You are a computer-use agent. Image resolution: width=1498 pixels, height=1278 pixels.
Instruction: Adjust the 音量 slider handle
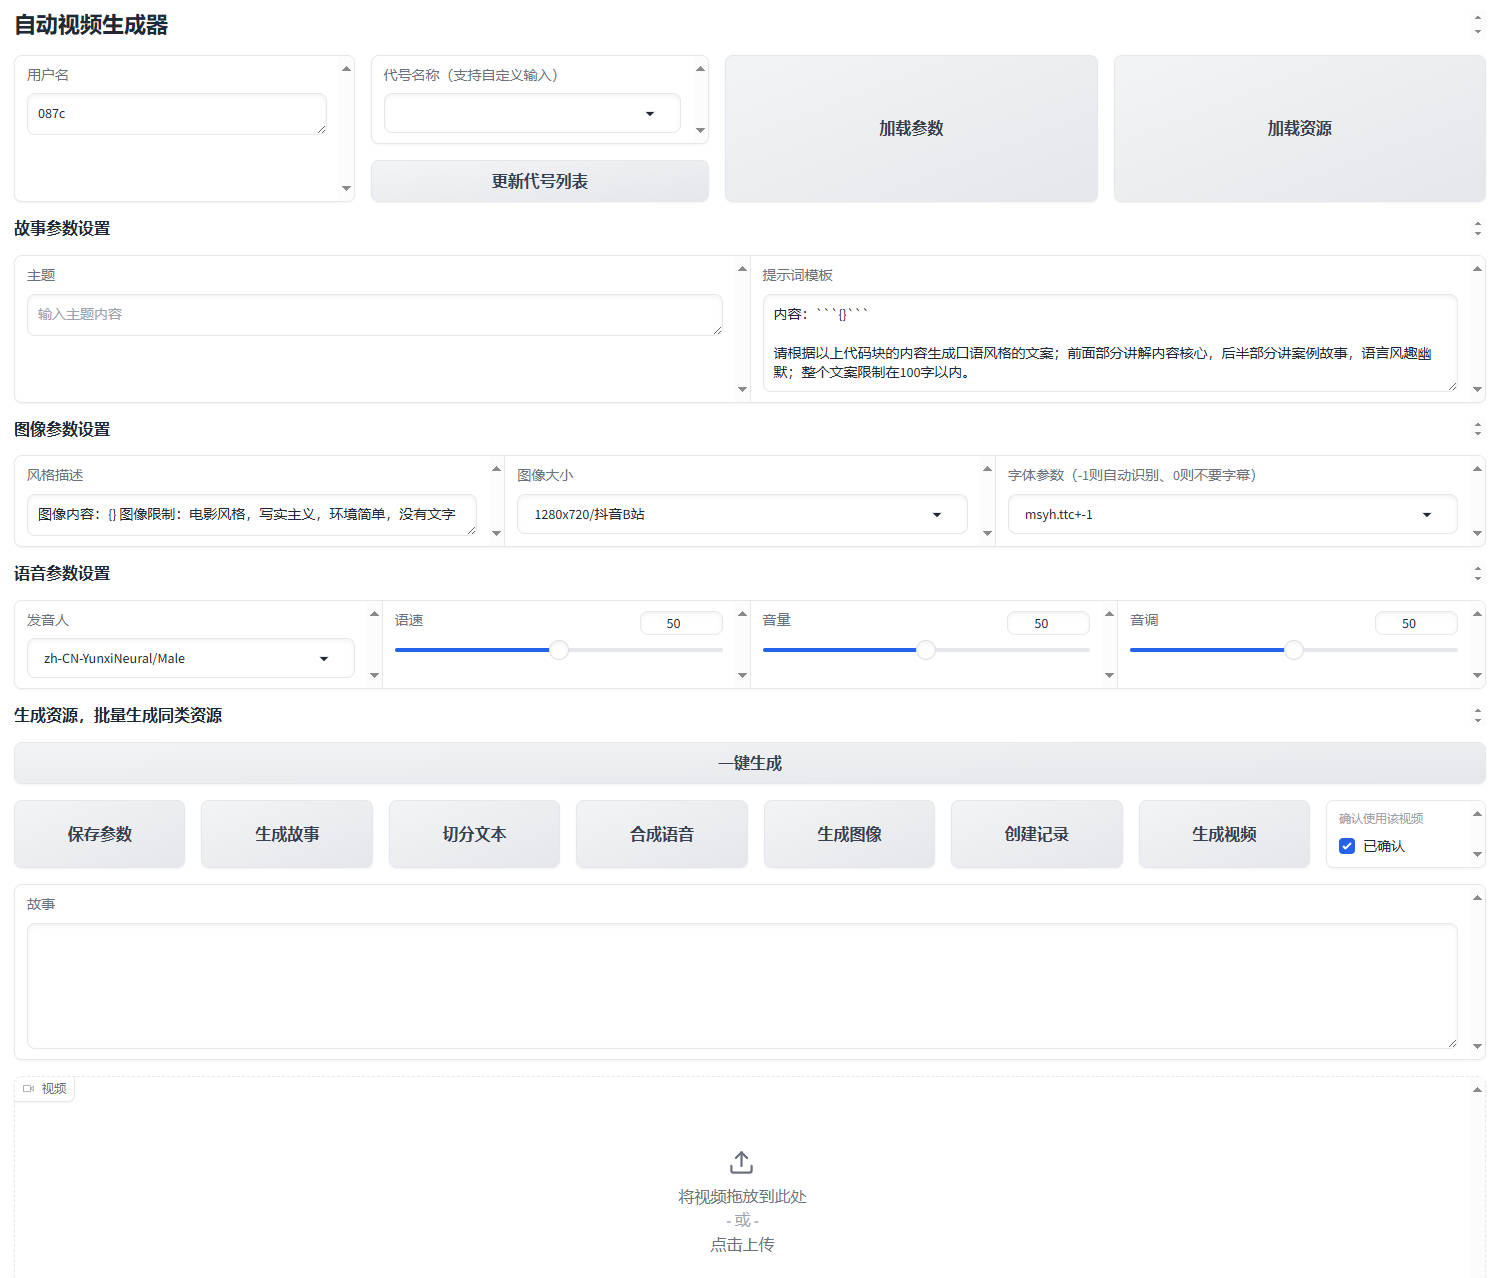pos(926,650)
